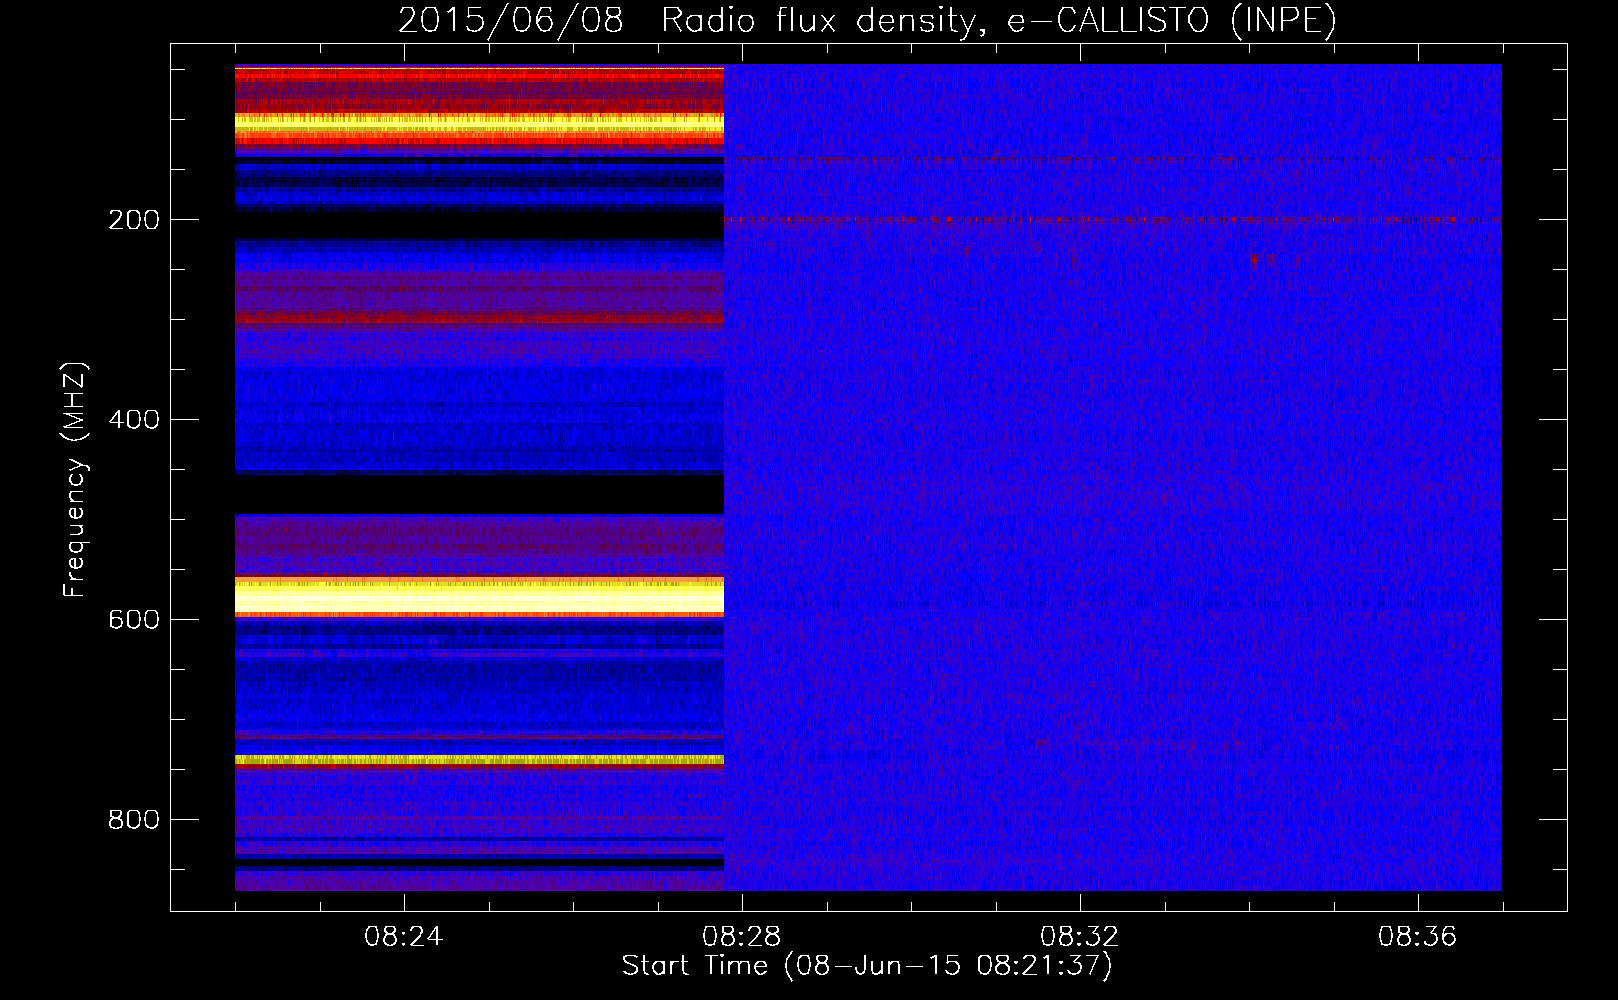Click the 200 frequency tick label
This screenshot has width=1618, height=1000.
133,220
